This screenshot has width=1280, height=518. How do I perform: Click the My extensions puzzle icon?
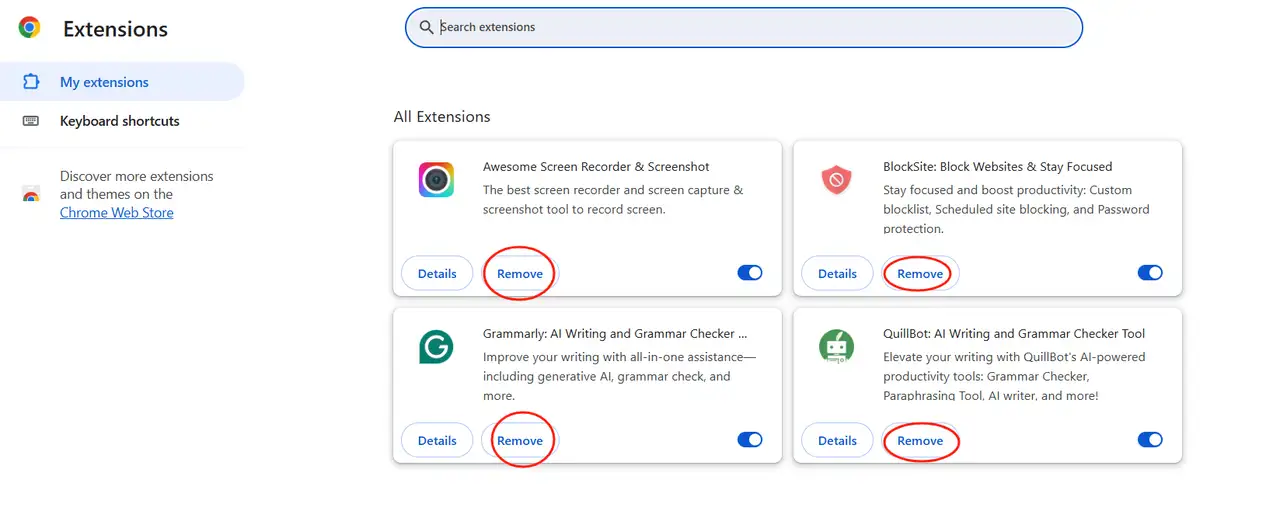tap(31, 82)
